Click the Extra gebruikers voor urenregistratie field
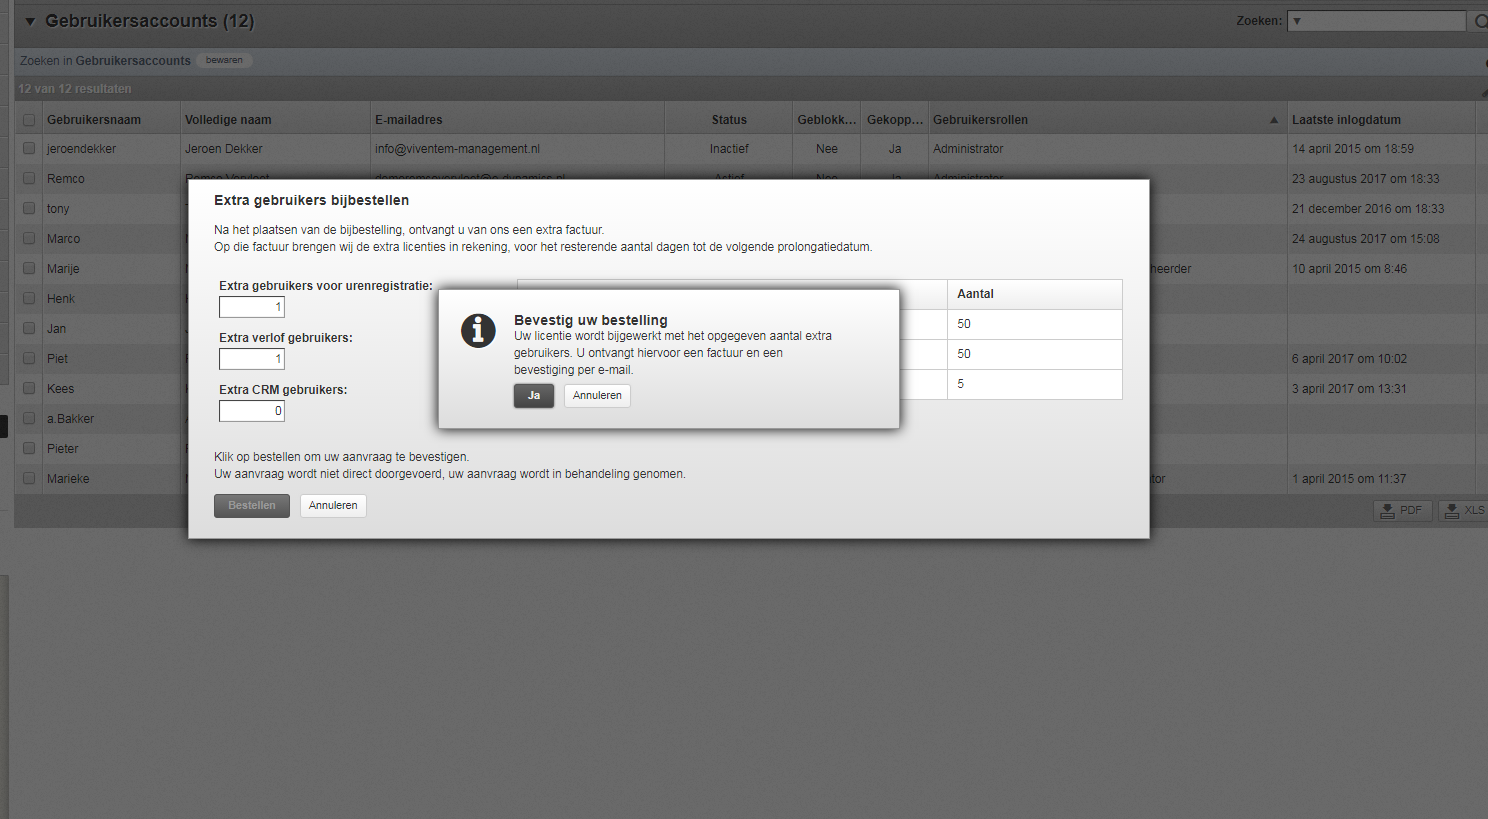This screenshot has height=819, width=1488. coord(252,307)
